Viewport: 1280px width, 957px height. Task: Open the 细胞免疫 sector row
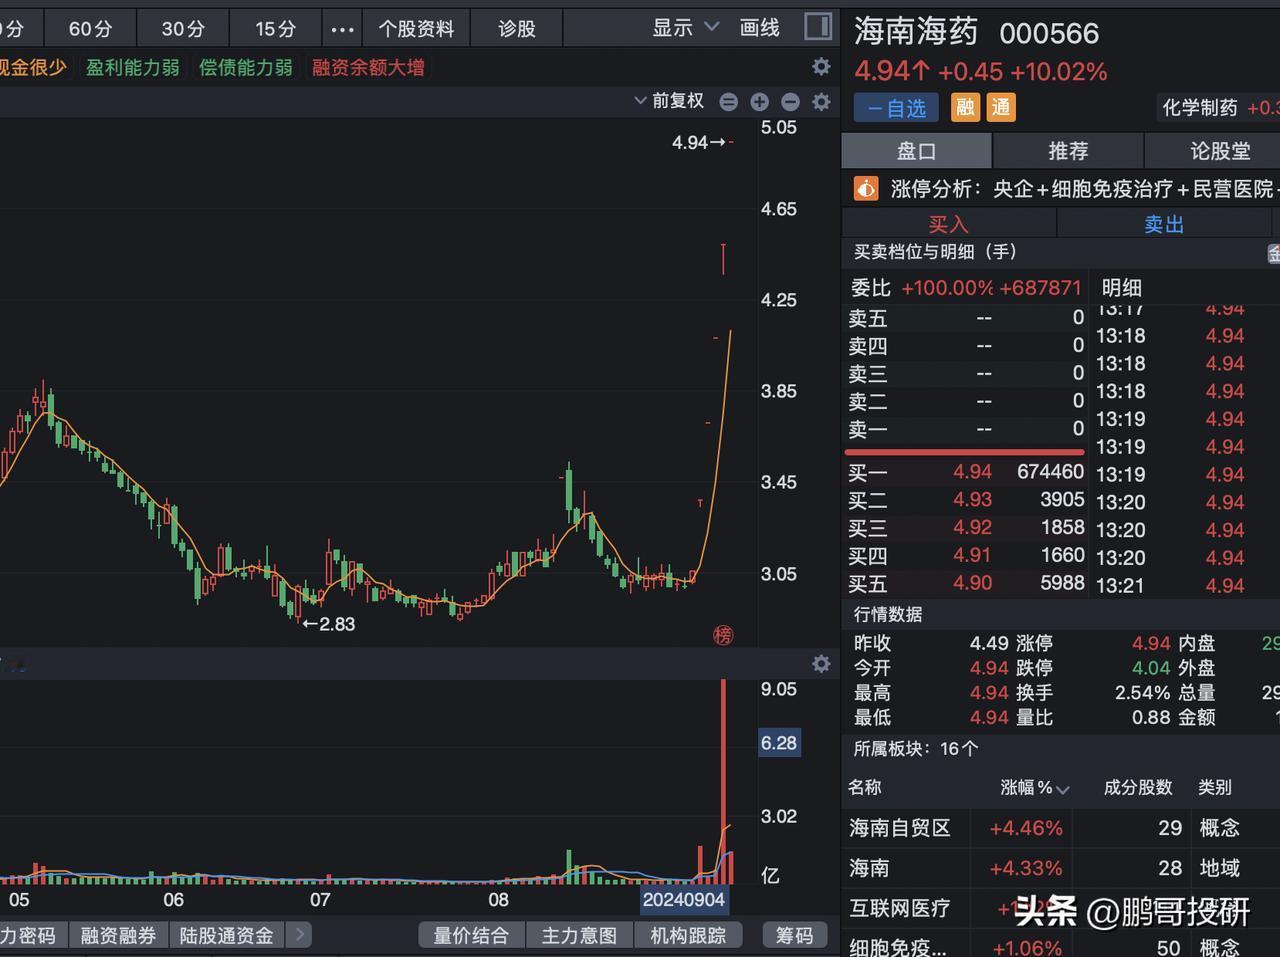coord(1061,946)
